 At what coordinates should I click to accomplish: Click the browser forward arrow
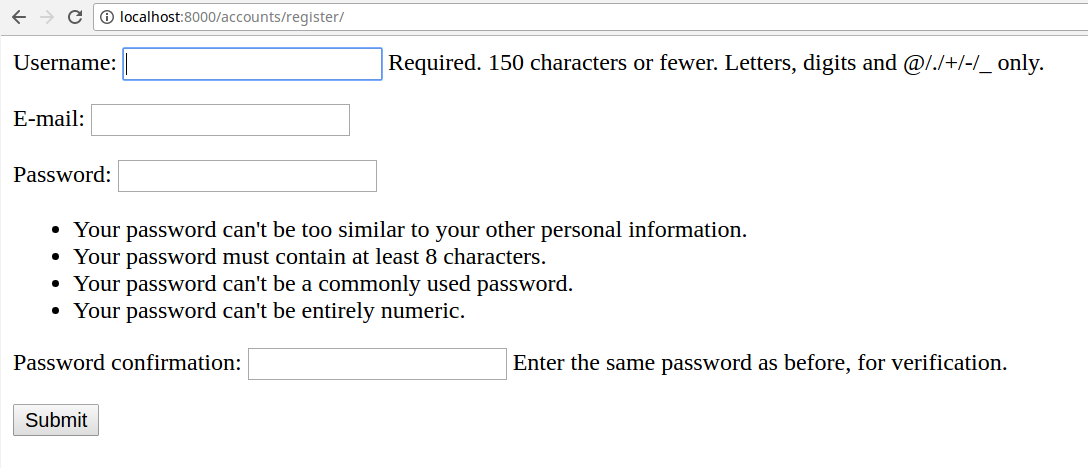click(x=46, y=17)
